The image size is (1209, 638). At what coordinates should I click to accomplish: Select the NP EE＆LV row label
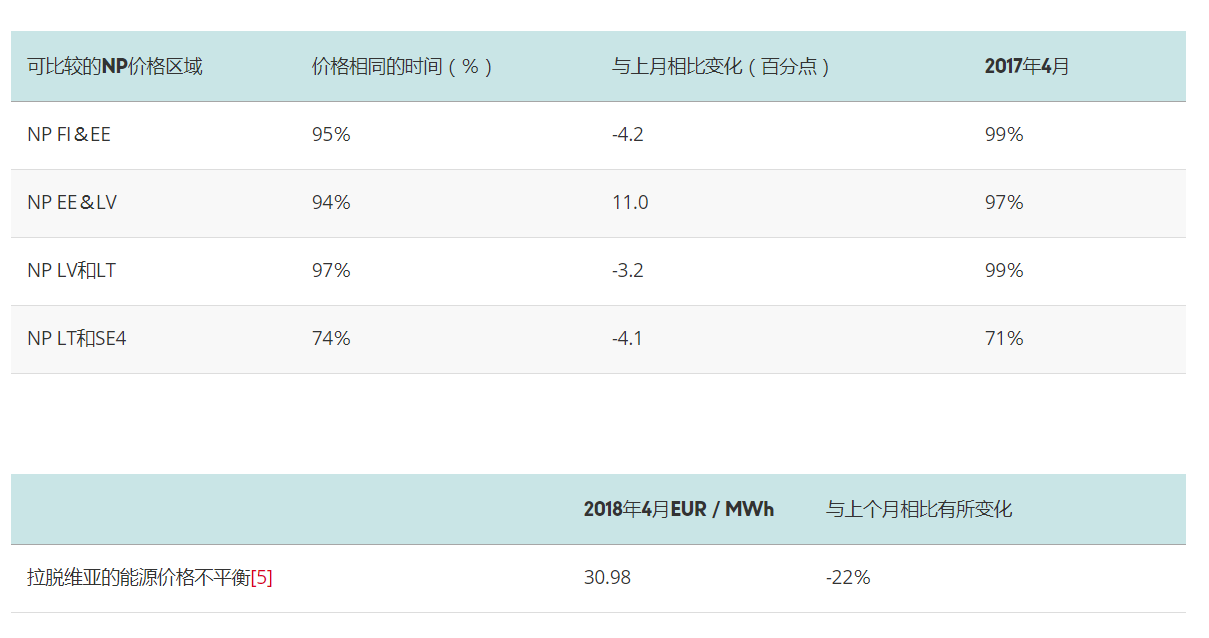click(72, 203)
